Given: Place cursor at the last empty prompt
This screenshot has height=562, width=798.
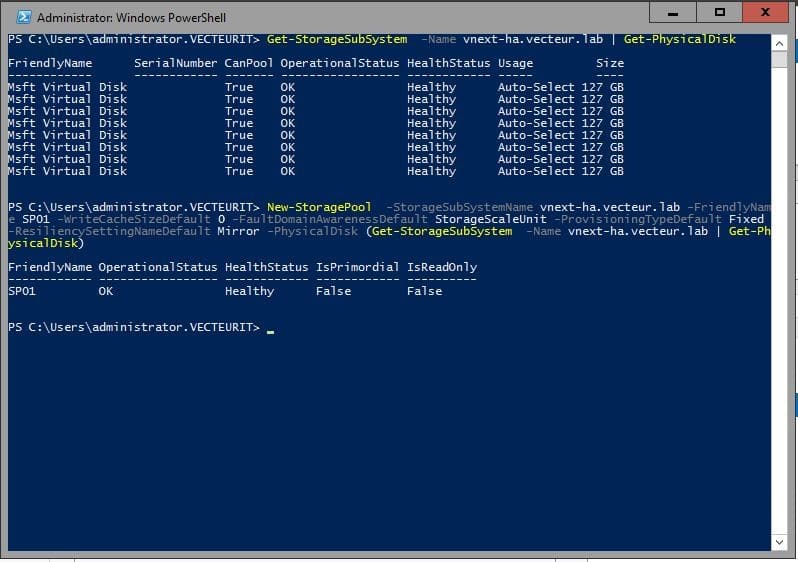Looking at the screenshot, I should tap(270, 328).
